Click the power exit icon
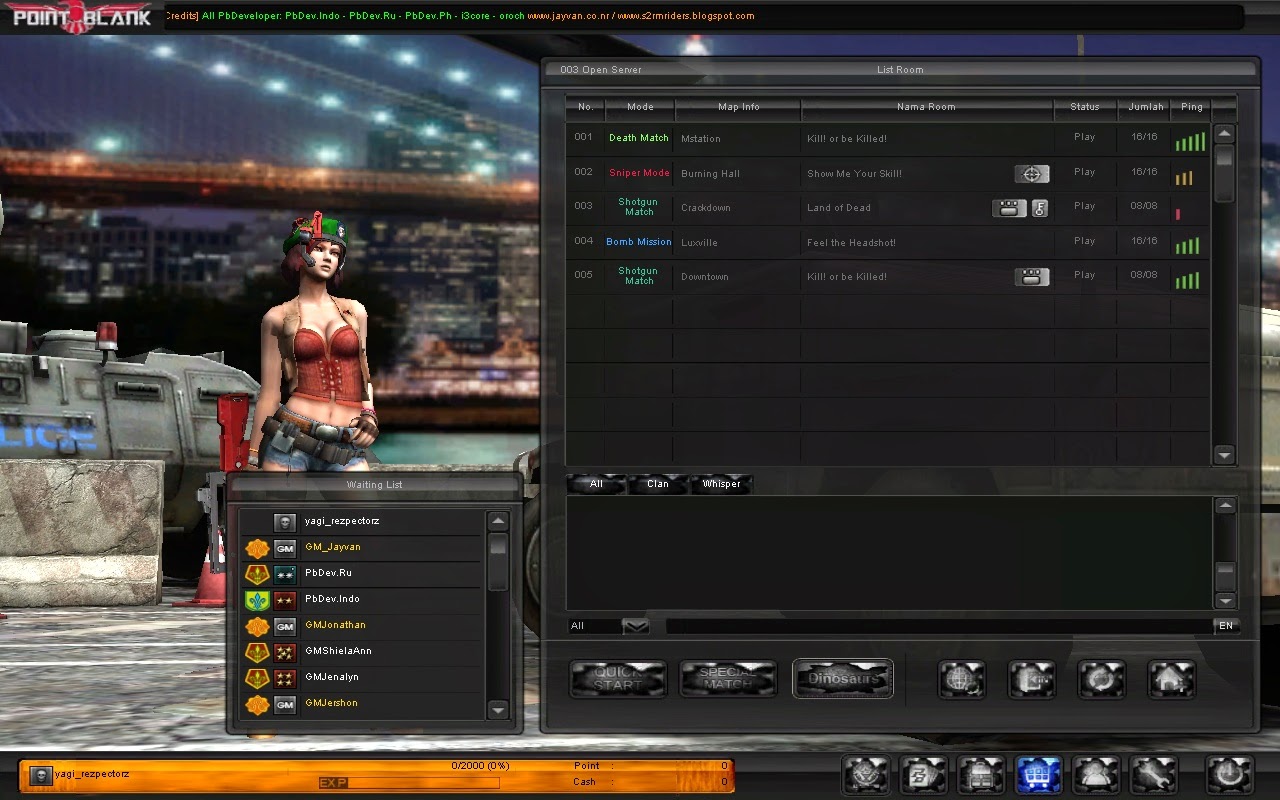 [x=1229, y=774]
